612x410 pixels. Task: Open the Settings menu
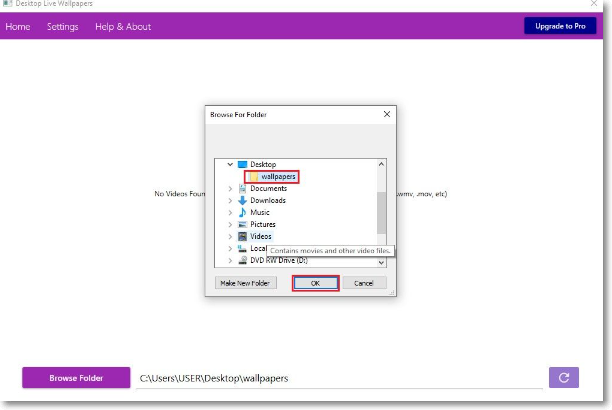pyautogui.click(x=62, y=27)
